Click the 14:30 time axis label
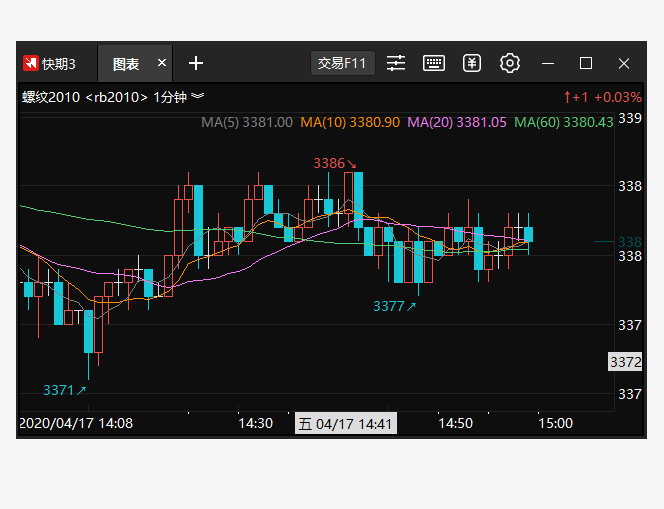This screenshot has height=509, width=664. [255, 423]
